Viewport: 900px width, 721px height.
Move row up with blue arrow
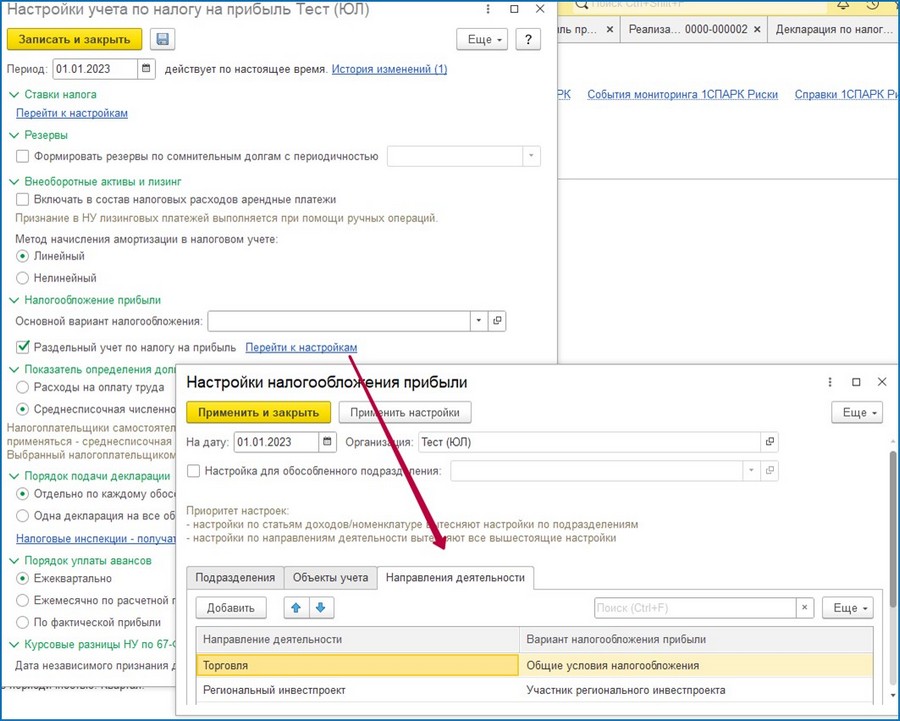pyautogui.click(x=296, y=607)
